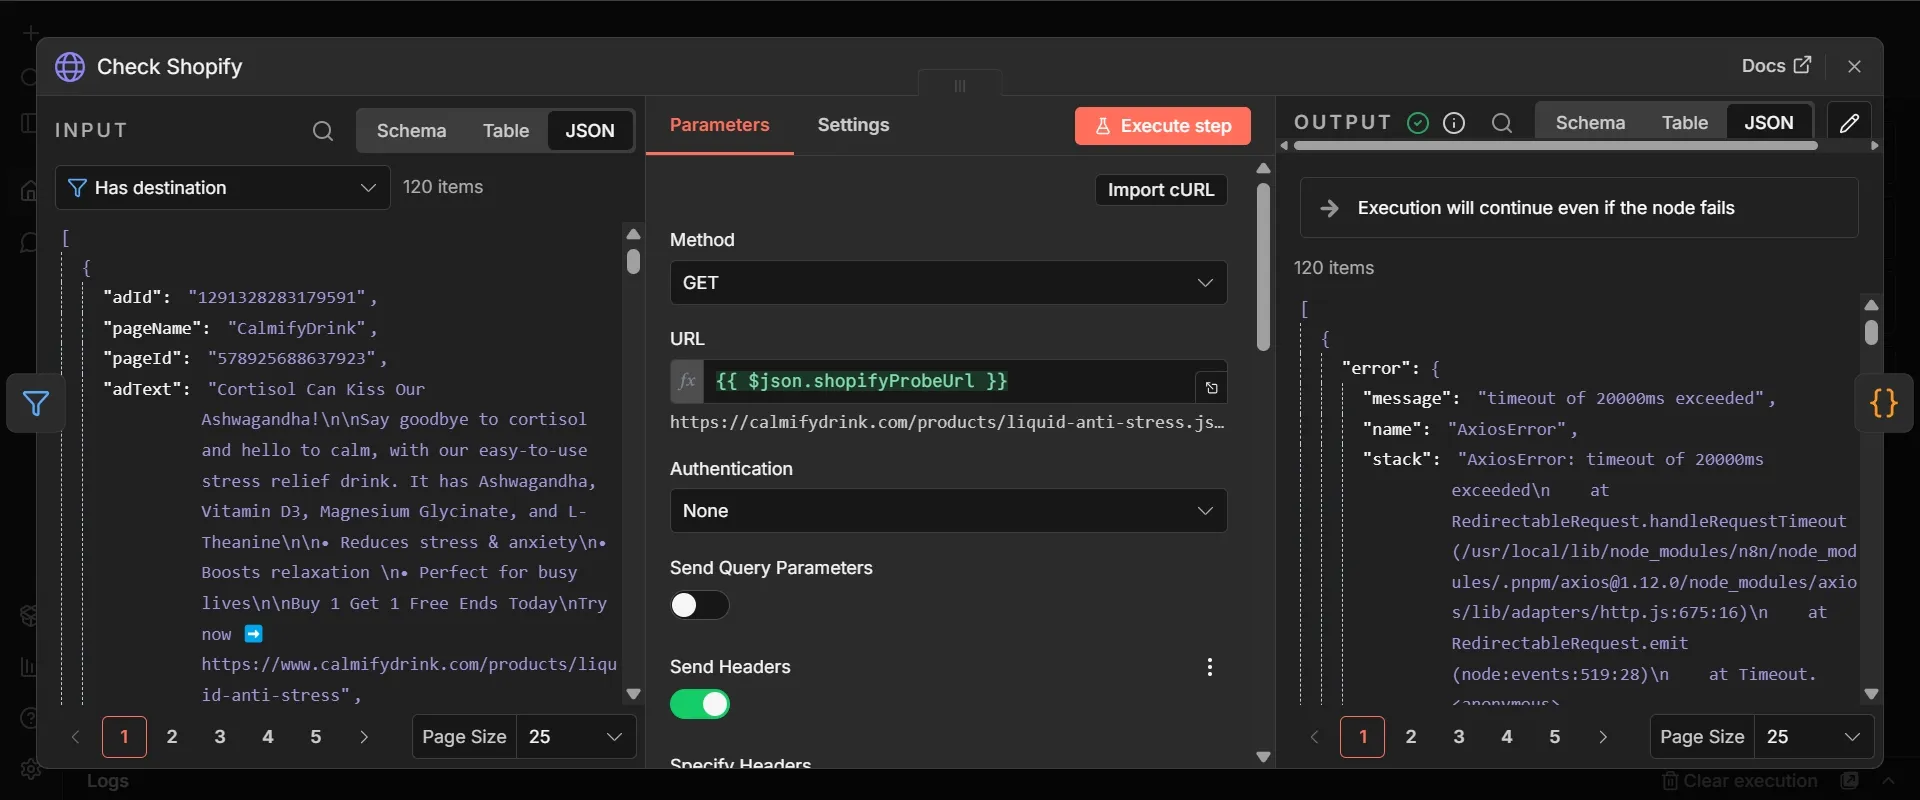Go to output page 4

1507,737
